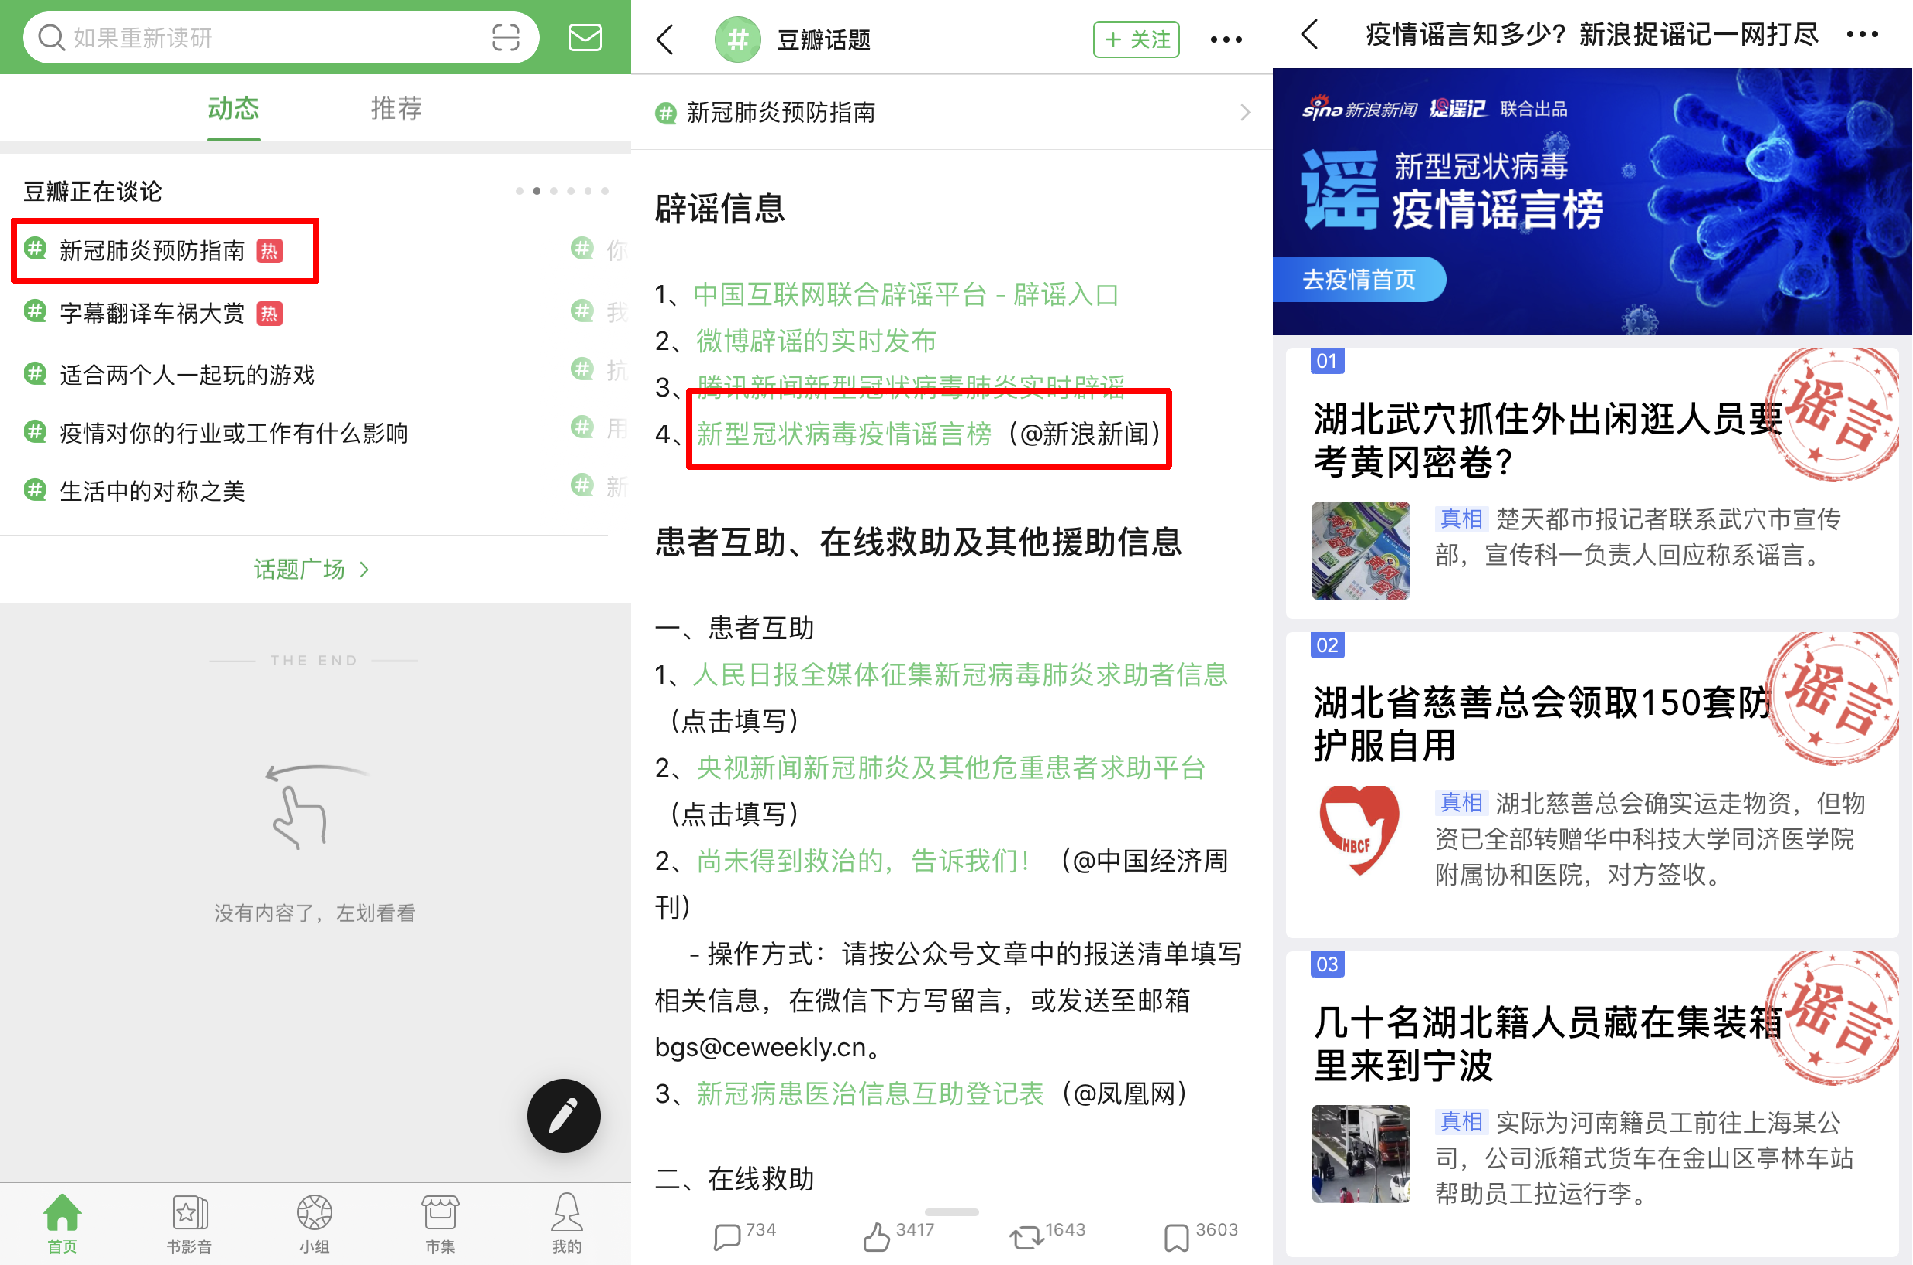Open the 我的 profile tab

tap(566, 1224)
